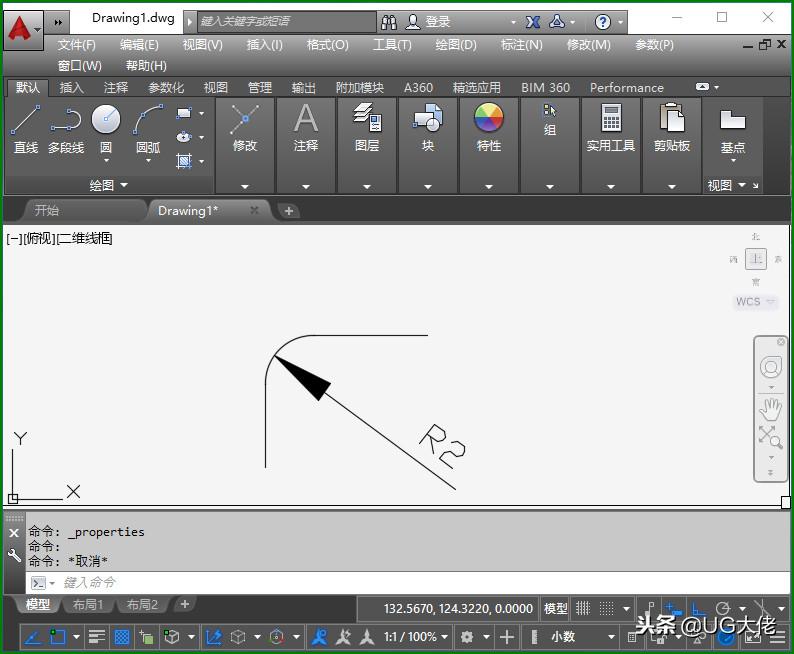Click the 登录 sign-in button
This screenshot has height=654, width=794.
click(437, 21)
